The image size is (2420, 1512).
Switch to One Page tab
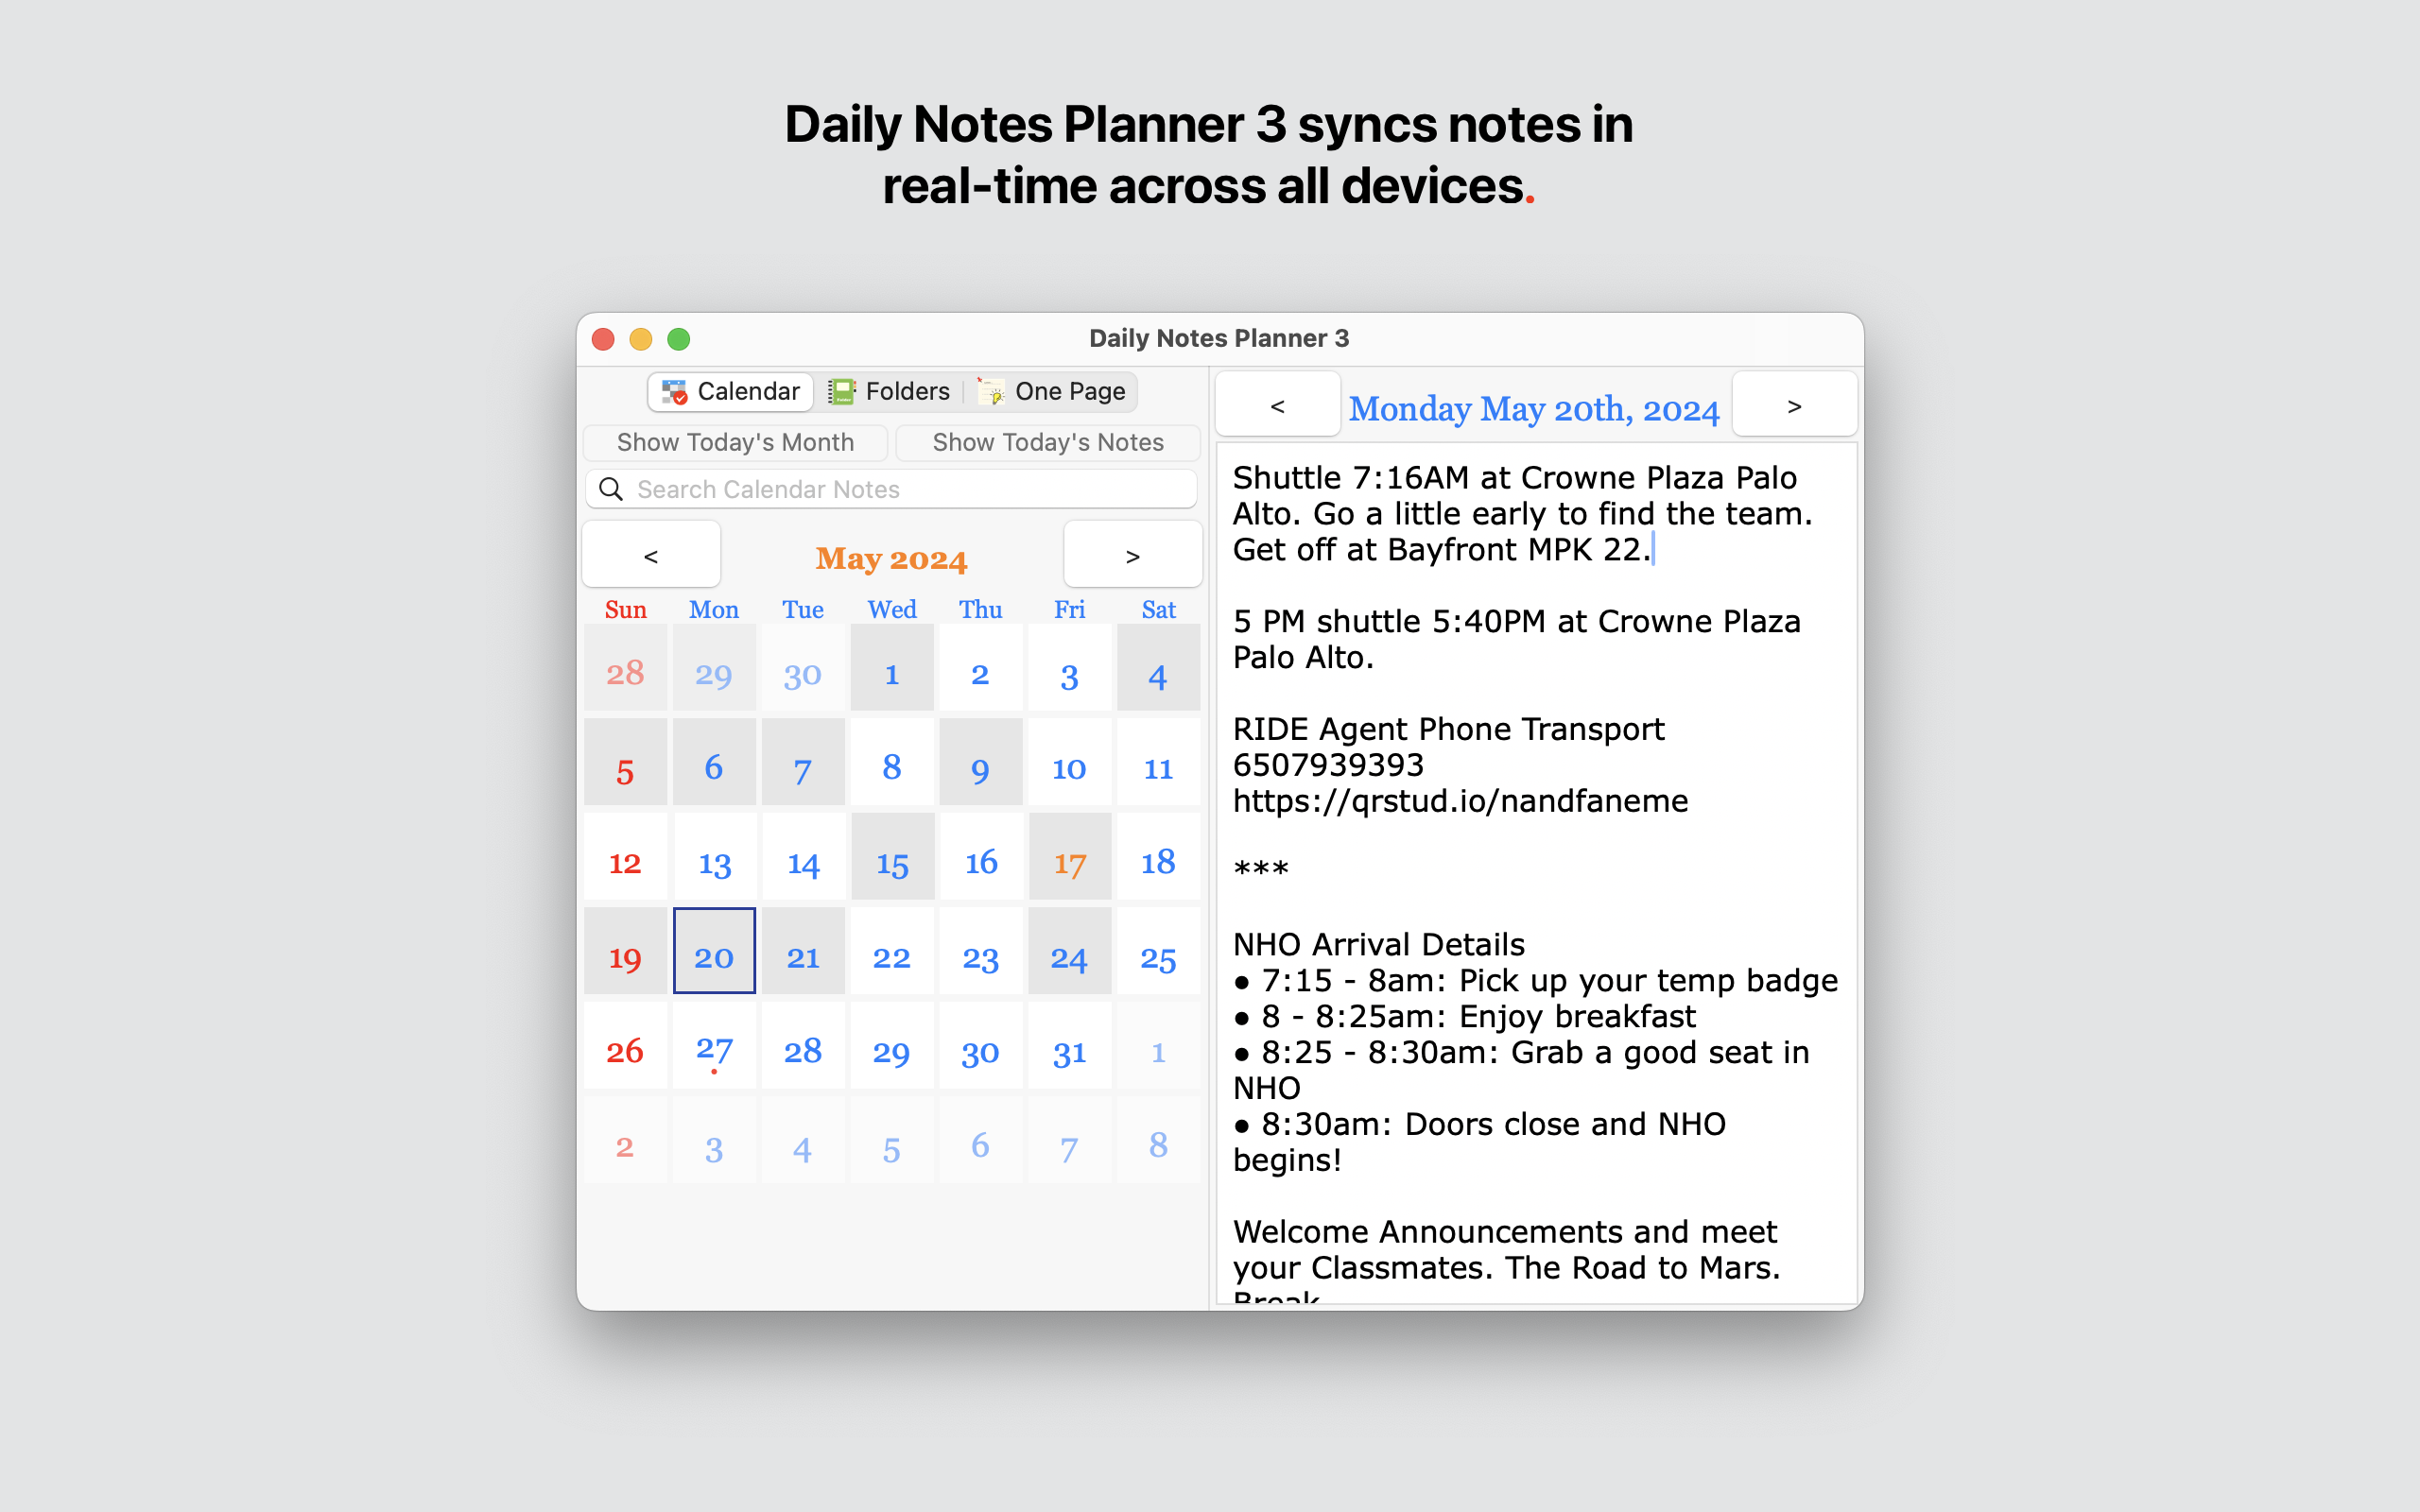pos(1051,391)
